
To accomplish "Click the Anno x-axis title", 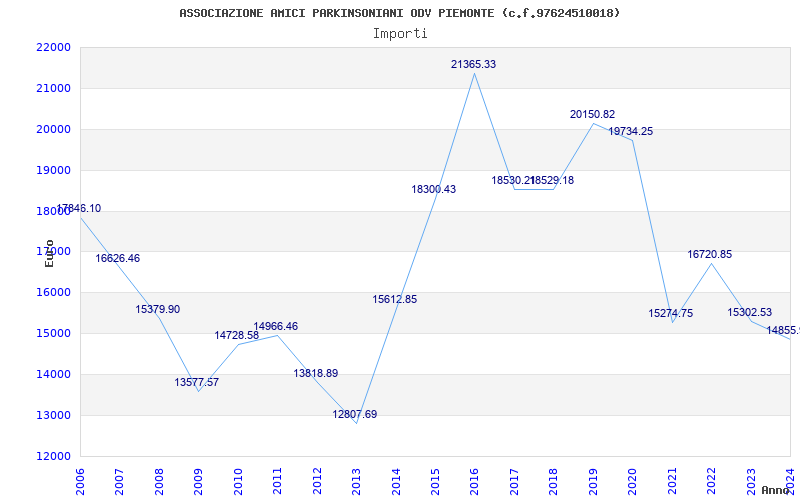I will pos(776,490).
